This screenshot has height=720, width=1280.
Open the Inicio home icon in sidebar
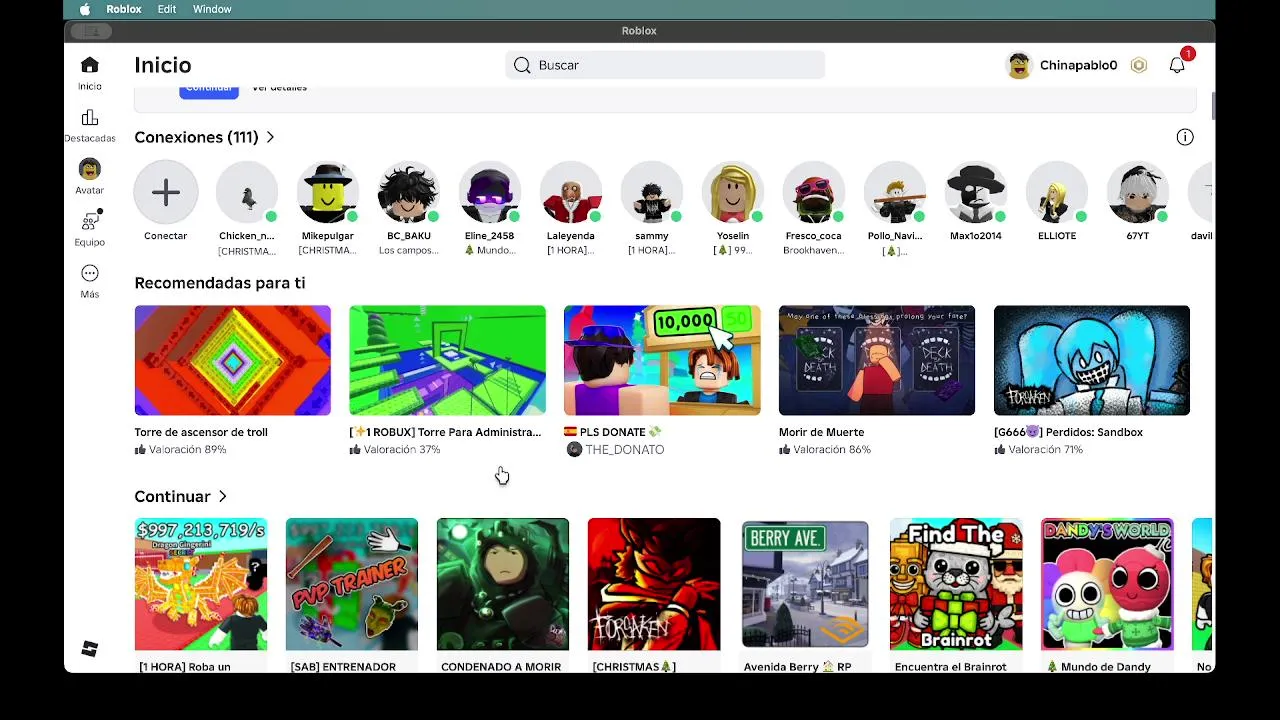pos(89,65)
